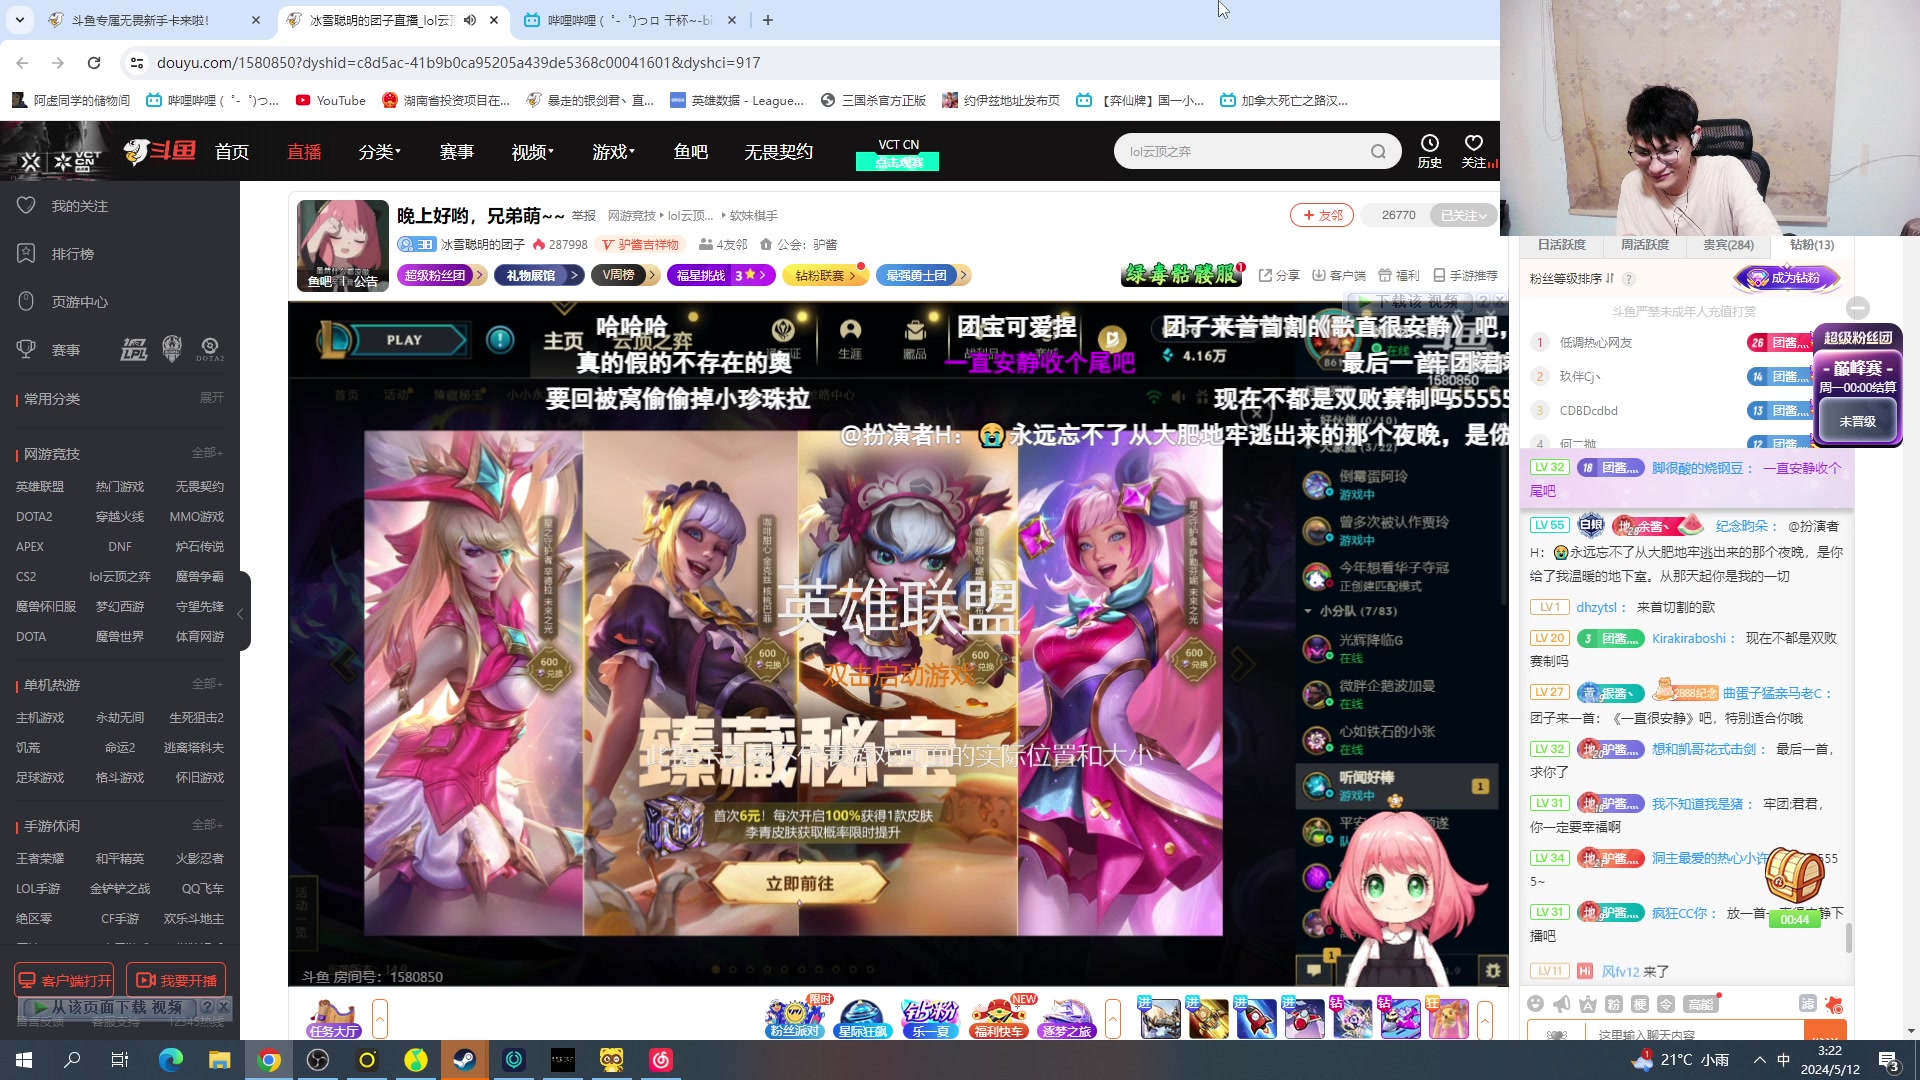Screen dimensions: 1920x1080
Task: Open File Explorer from the taskbar
Action: (x=220, y=1060)
